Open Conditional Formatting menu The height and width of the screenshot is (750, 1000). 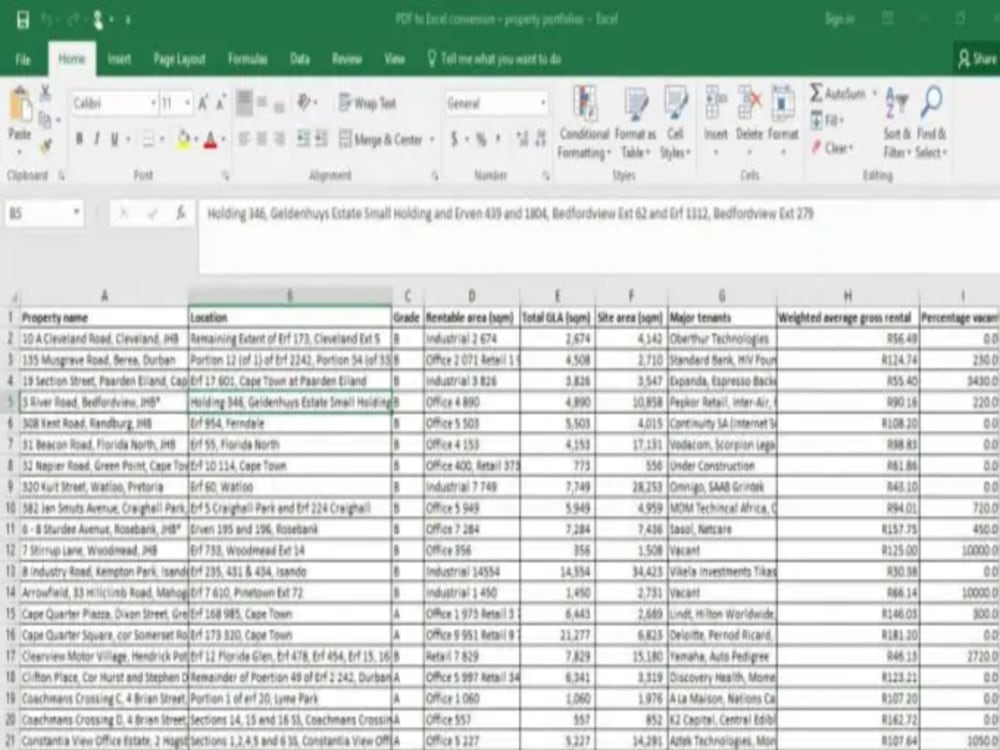(584, 122)
